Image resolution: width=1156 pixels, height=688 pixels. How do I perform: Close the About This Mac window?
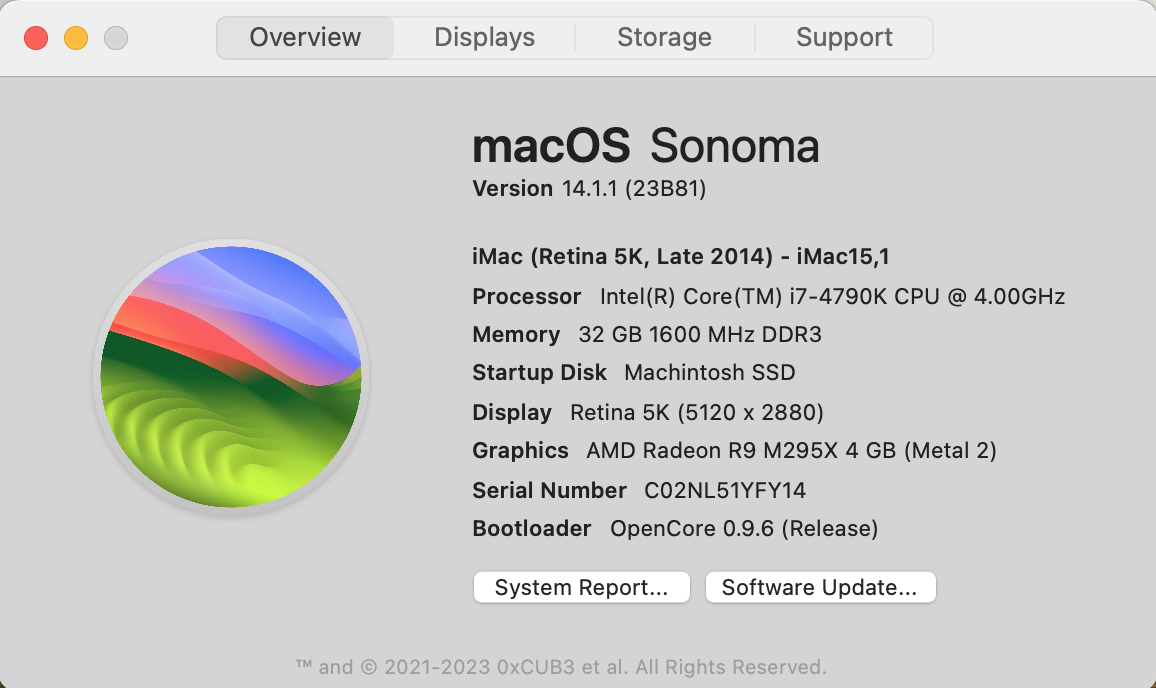(36, 38)
